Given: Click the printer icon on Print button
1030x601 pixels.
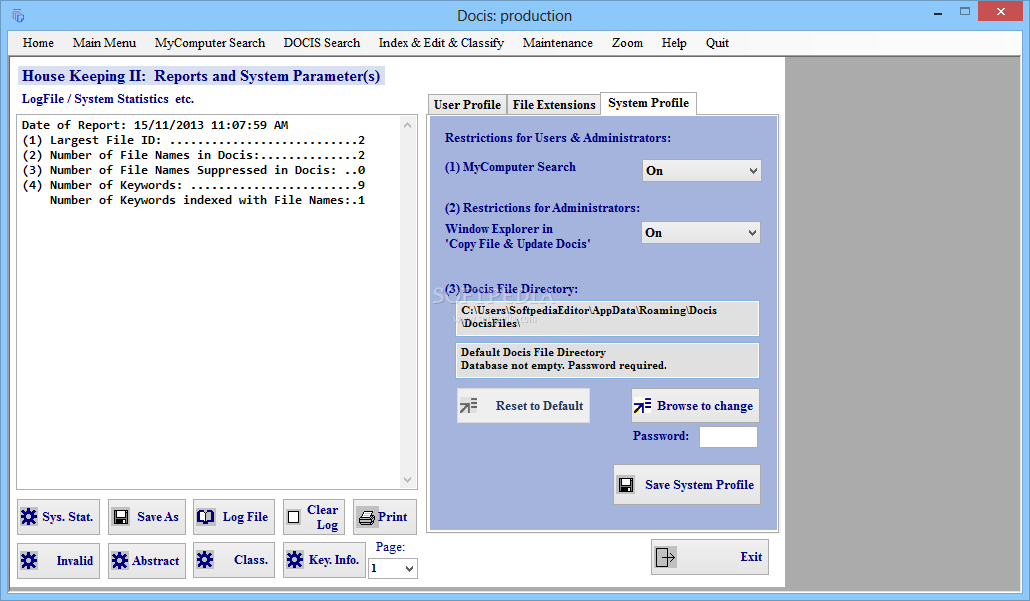Looking at the screenshot, I should tap(367, 518).
